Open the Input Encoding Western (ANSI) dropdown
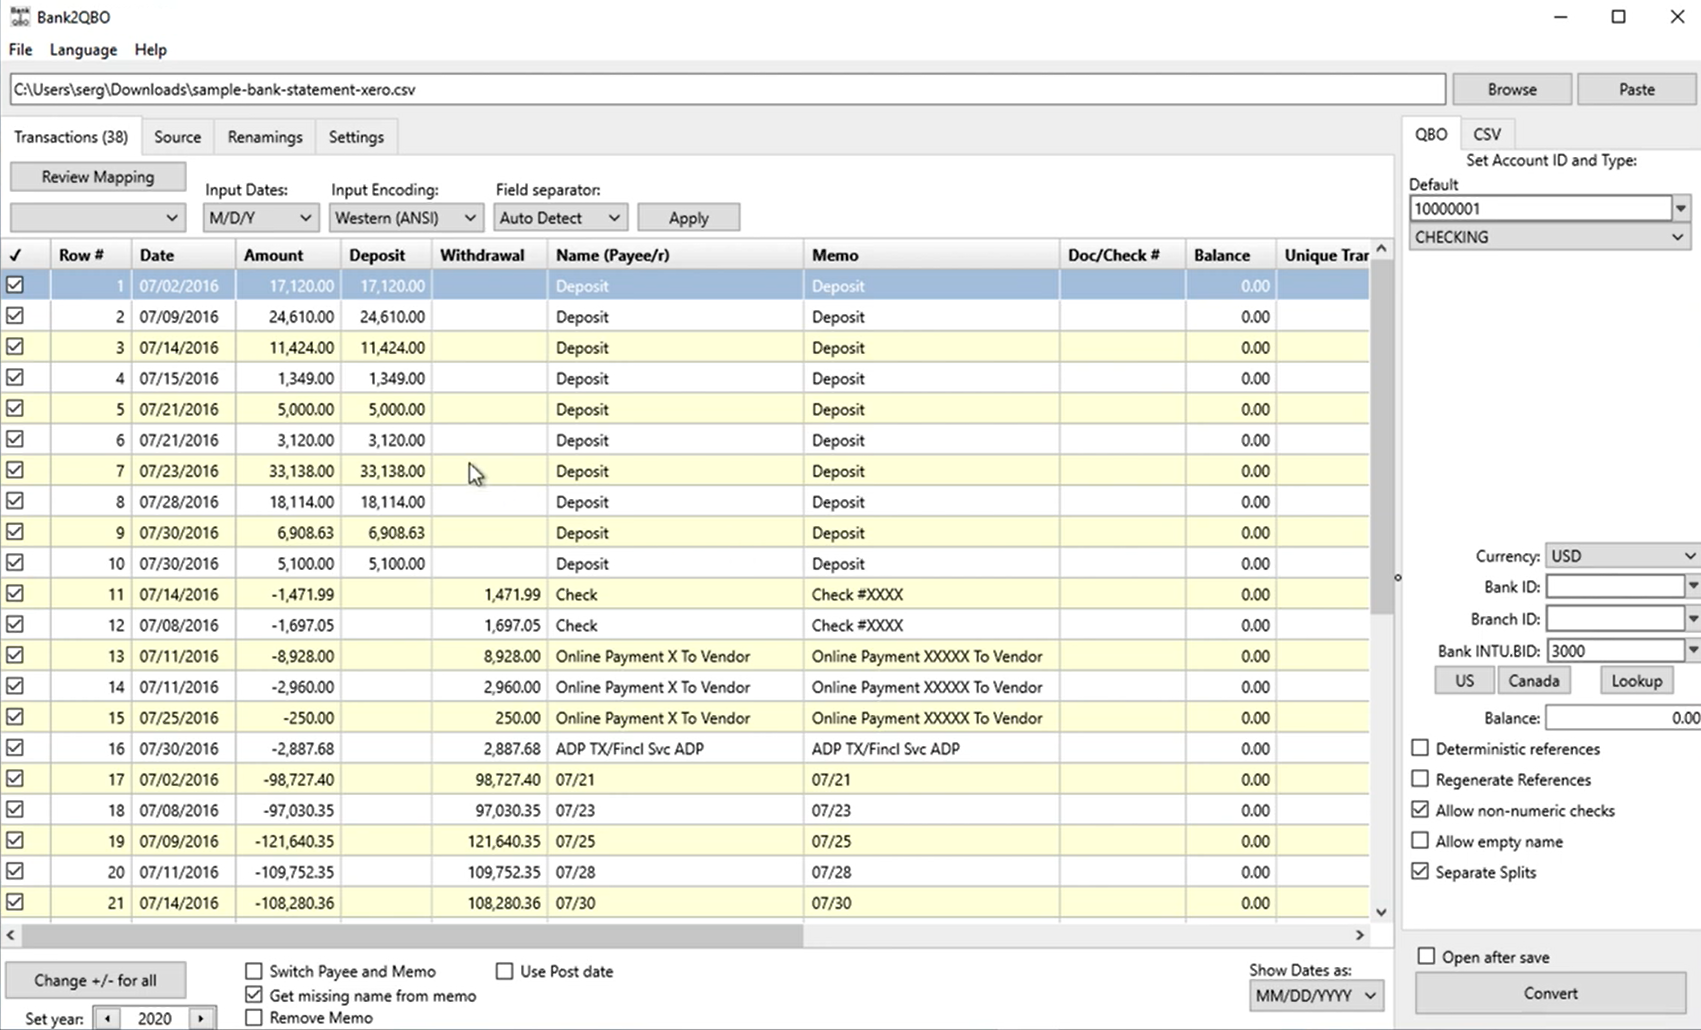1701x1030 pixels. pyautogui.click(x=405, y=218)
